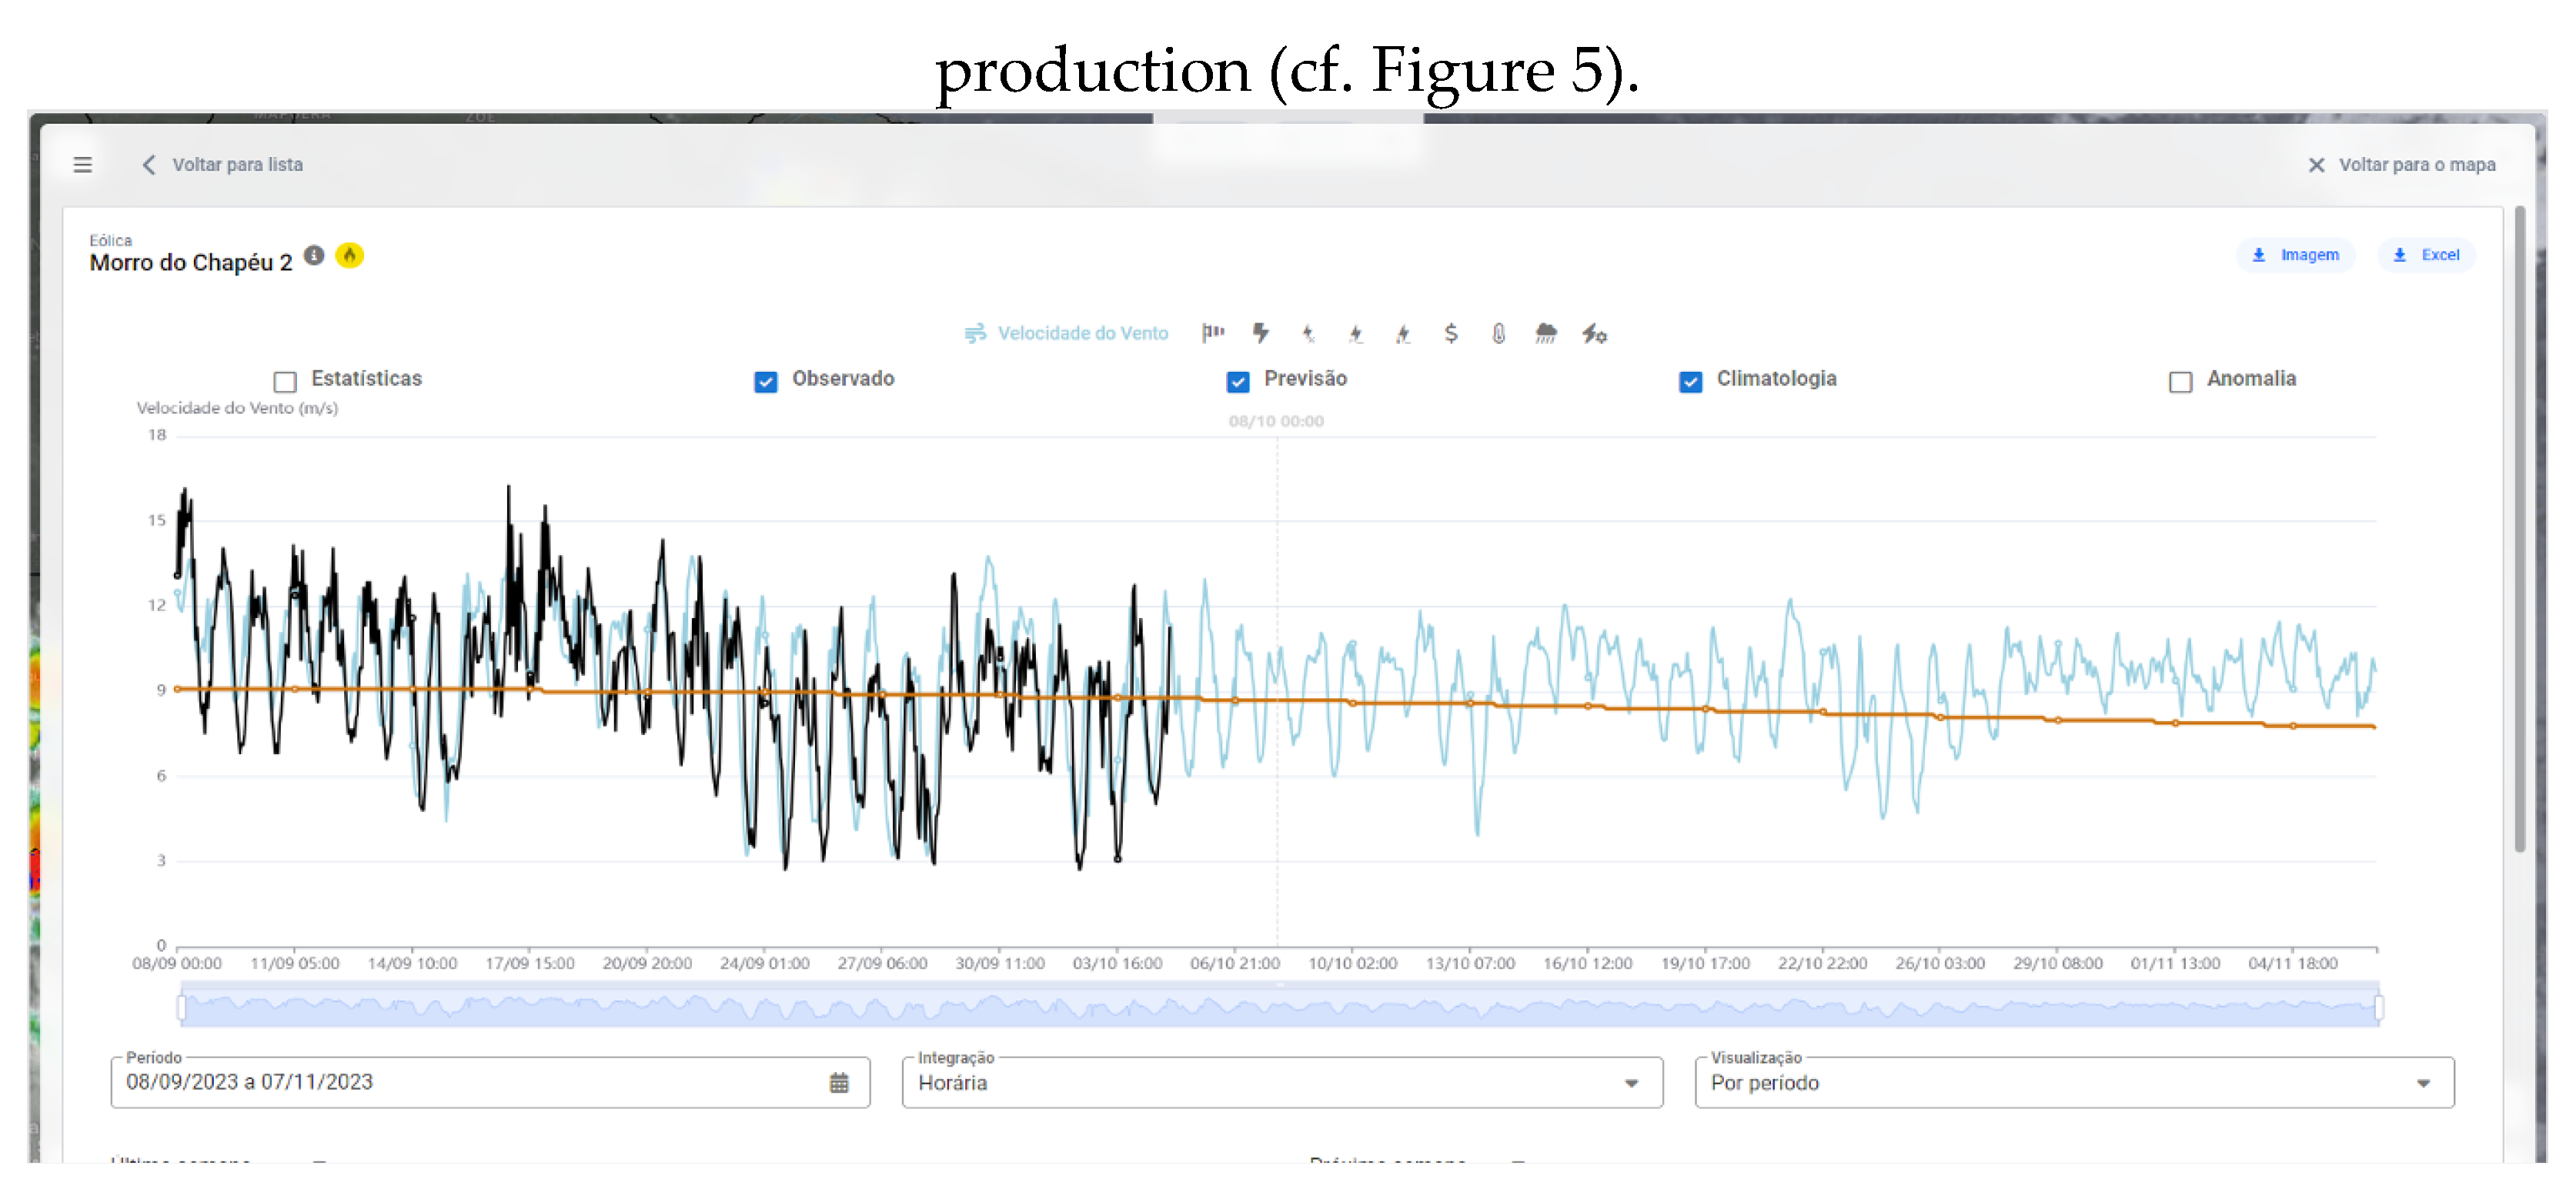Select the wind gust flag icon

point(1213,333)
